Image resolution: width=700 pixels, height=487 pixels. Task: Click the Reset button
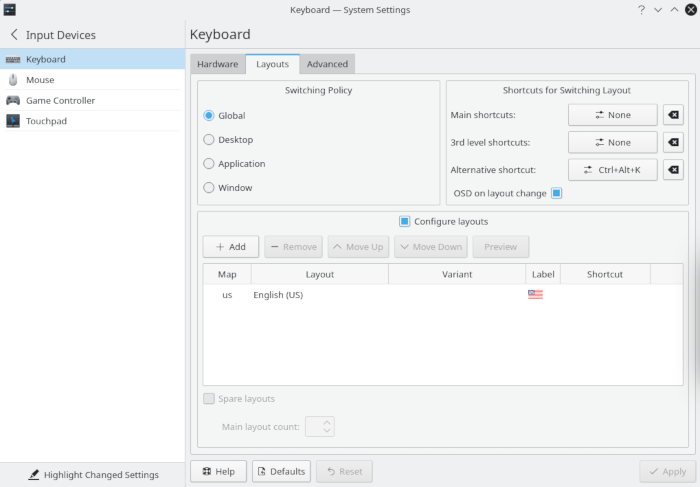point(344,471)
